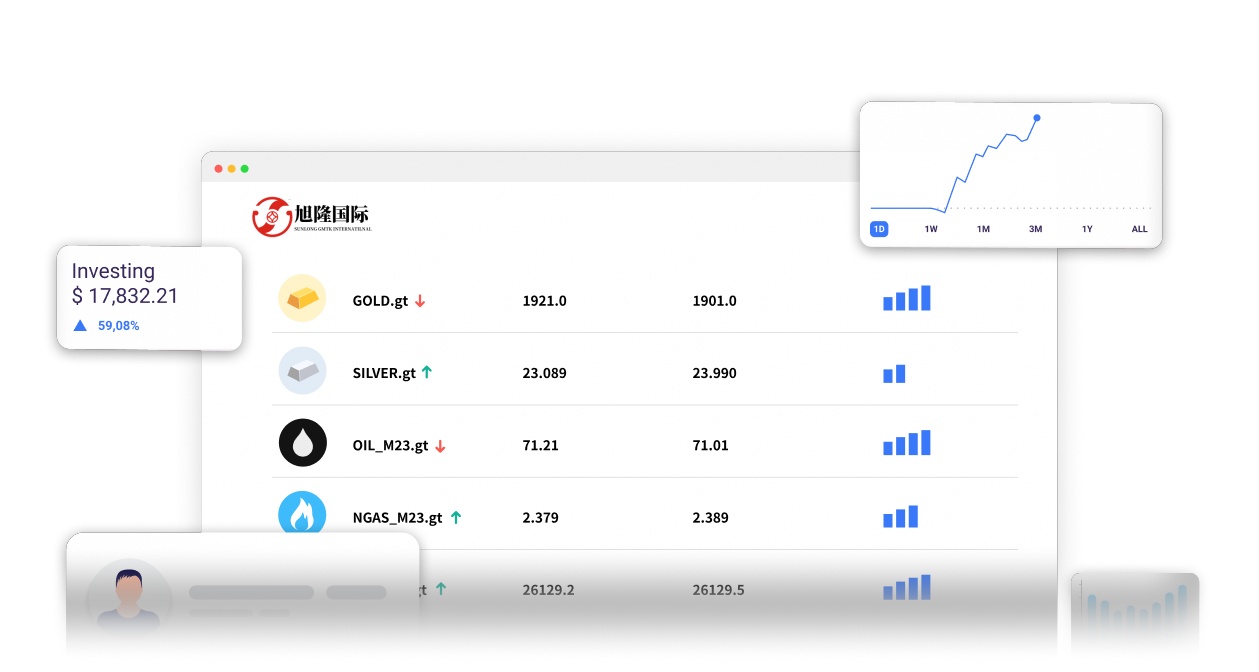This screenshot has height=672, width=1259.
Task: Click the gold bar icon
Action: pyautogui.click(x=302, y=298)
